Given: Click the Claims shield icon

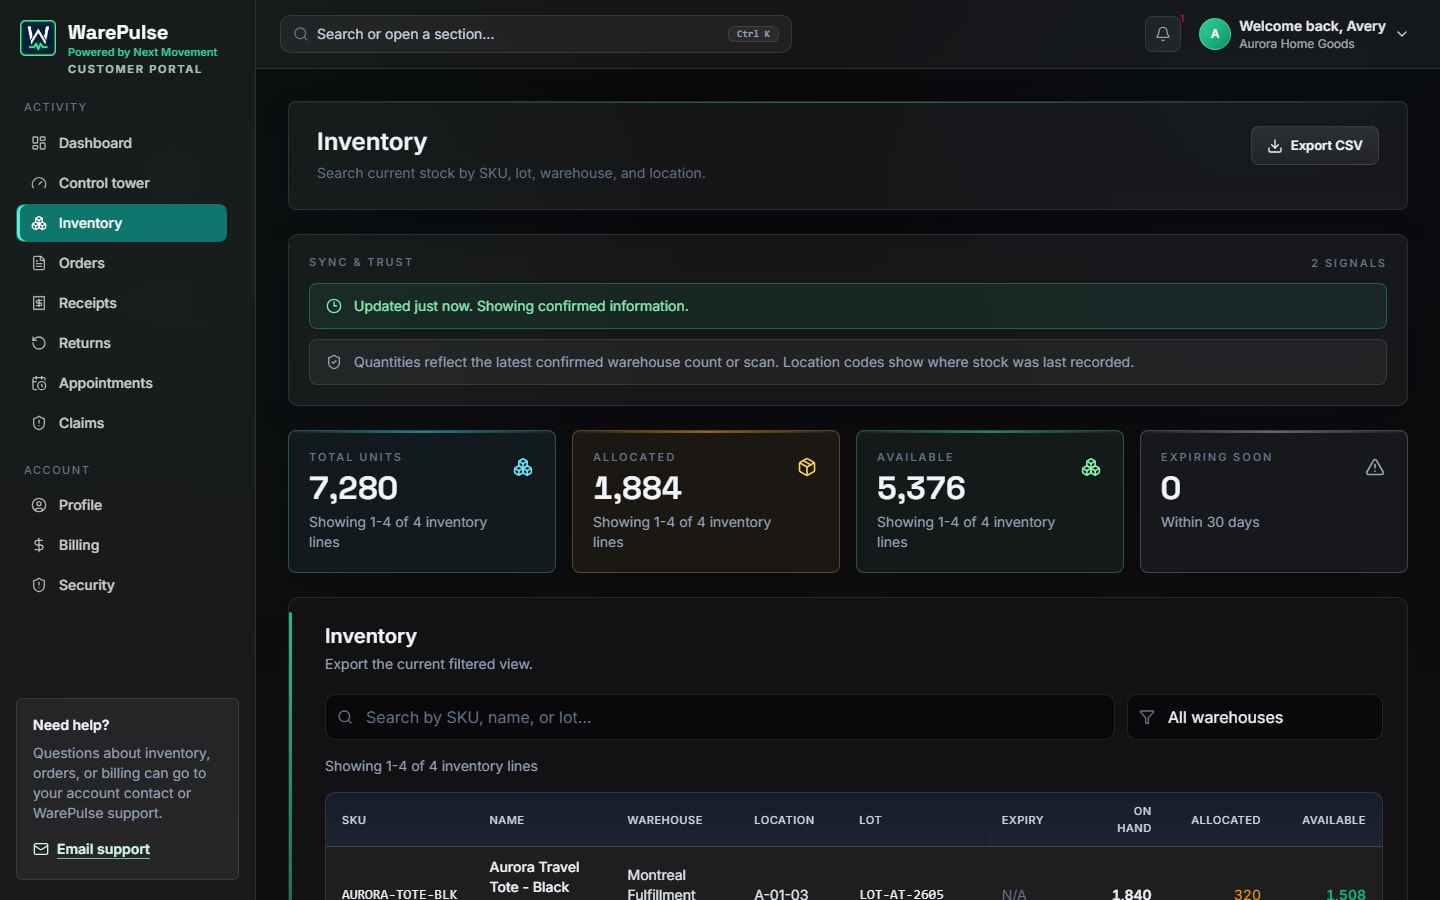Looking at the screenshot, I should [39, 423].
